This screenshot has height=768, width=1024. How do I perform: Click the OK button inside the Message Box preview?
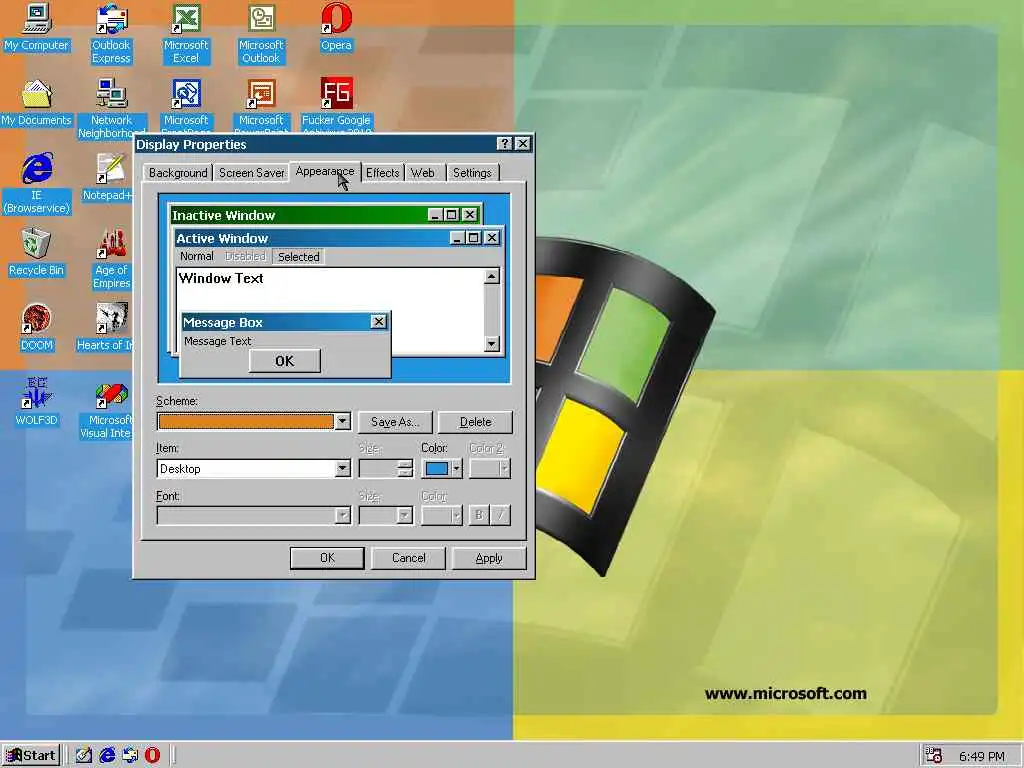click(285, 361)
